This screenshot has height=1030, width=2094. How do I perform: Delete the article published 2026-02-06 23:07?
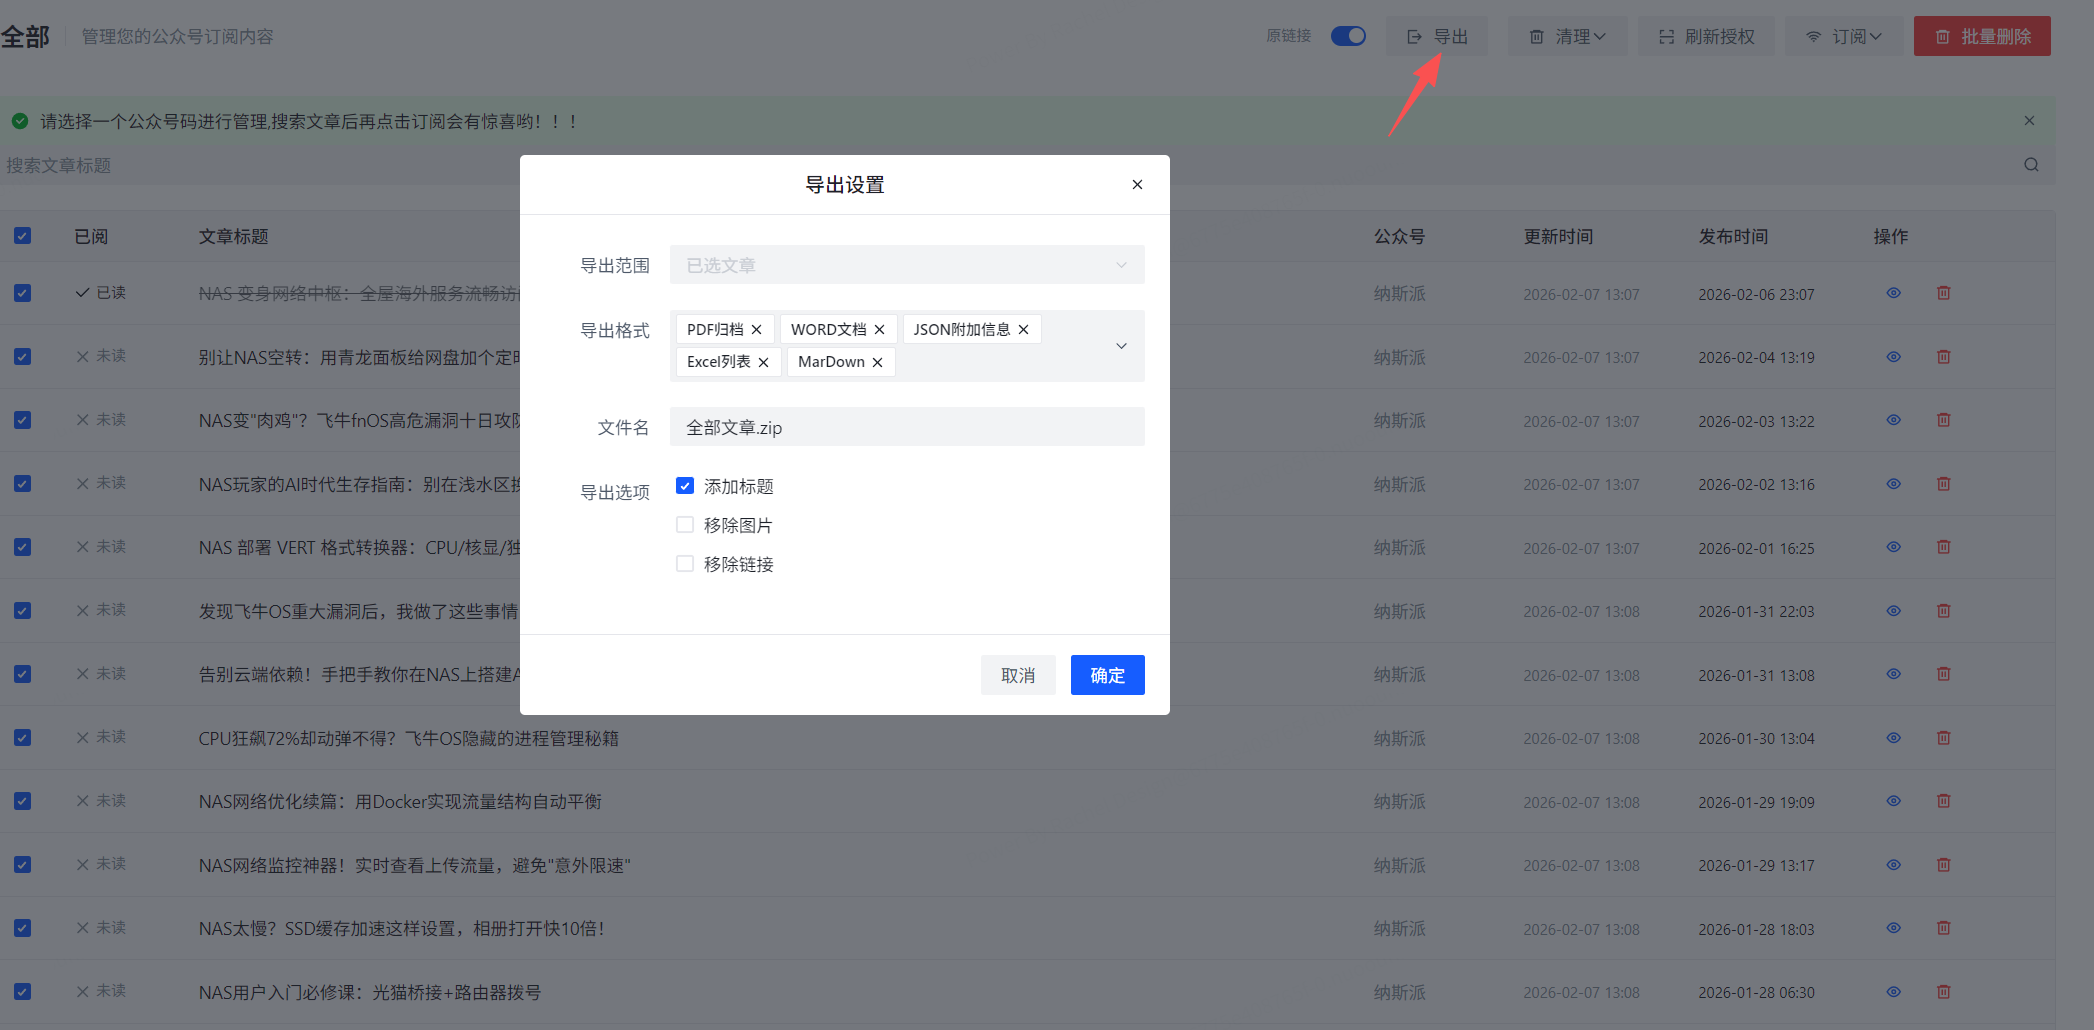click(x=1943, y=293)
